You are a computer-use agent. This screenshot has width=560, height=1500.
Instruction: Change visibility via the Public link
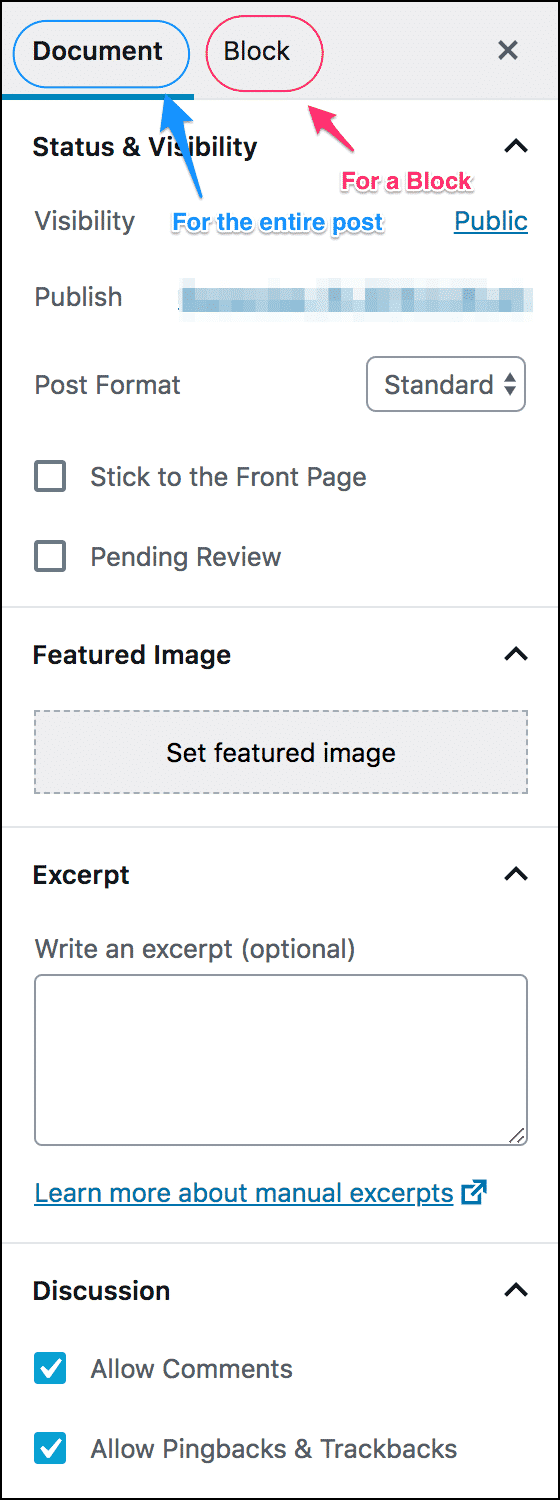(491, 221)
